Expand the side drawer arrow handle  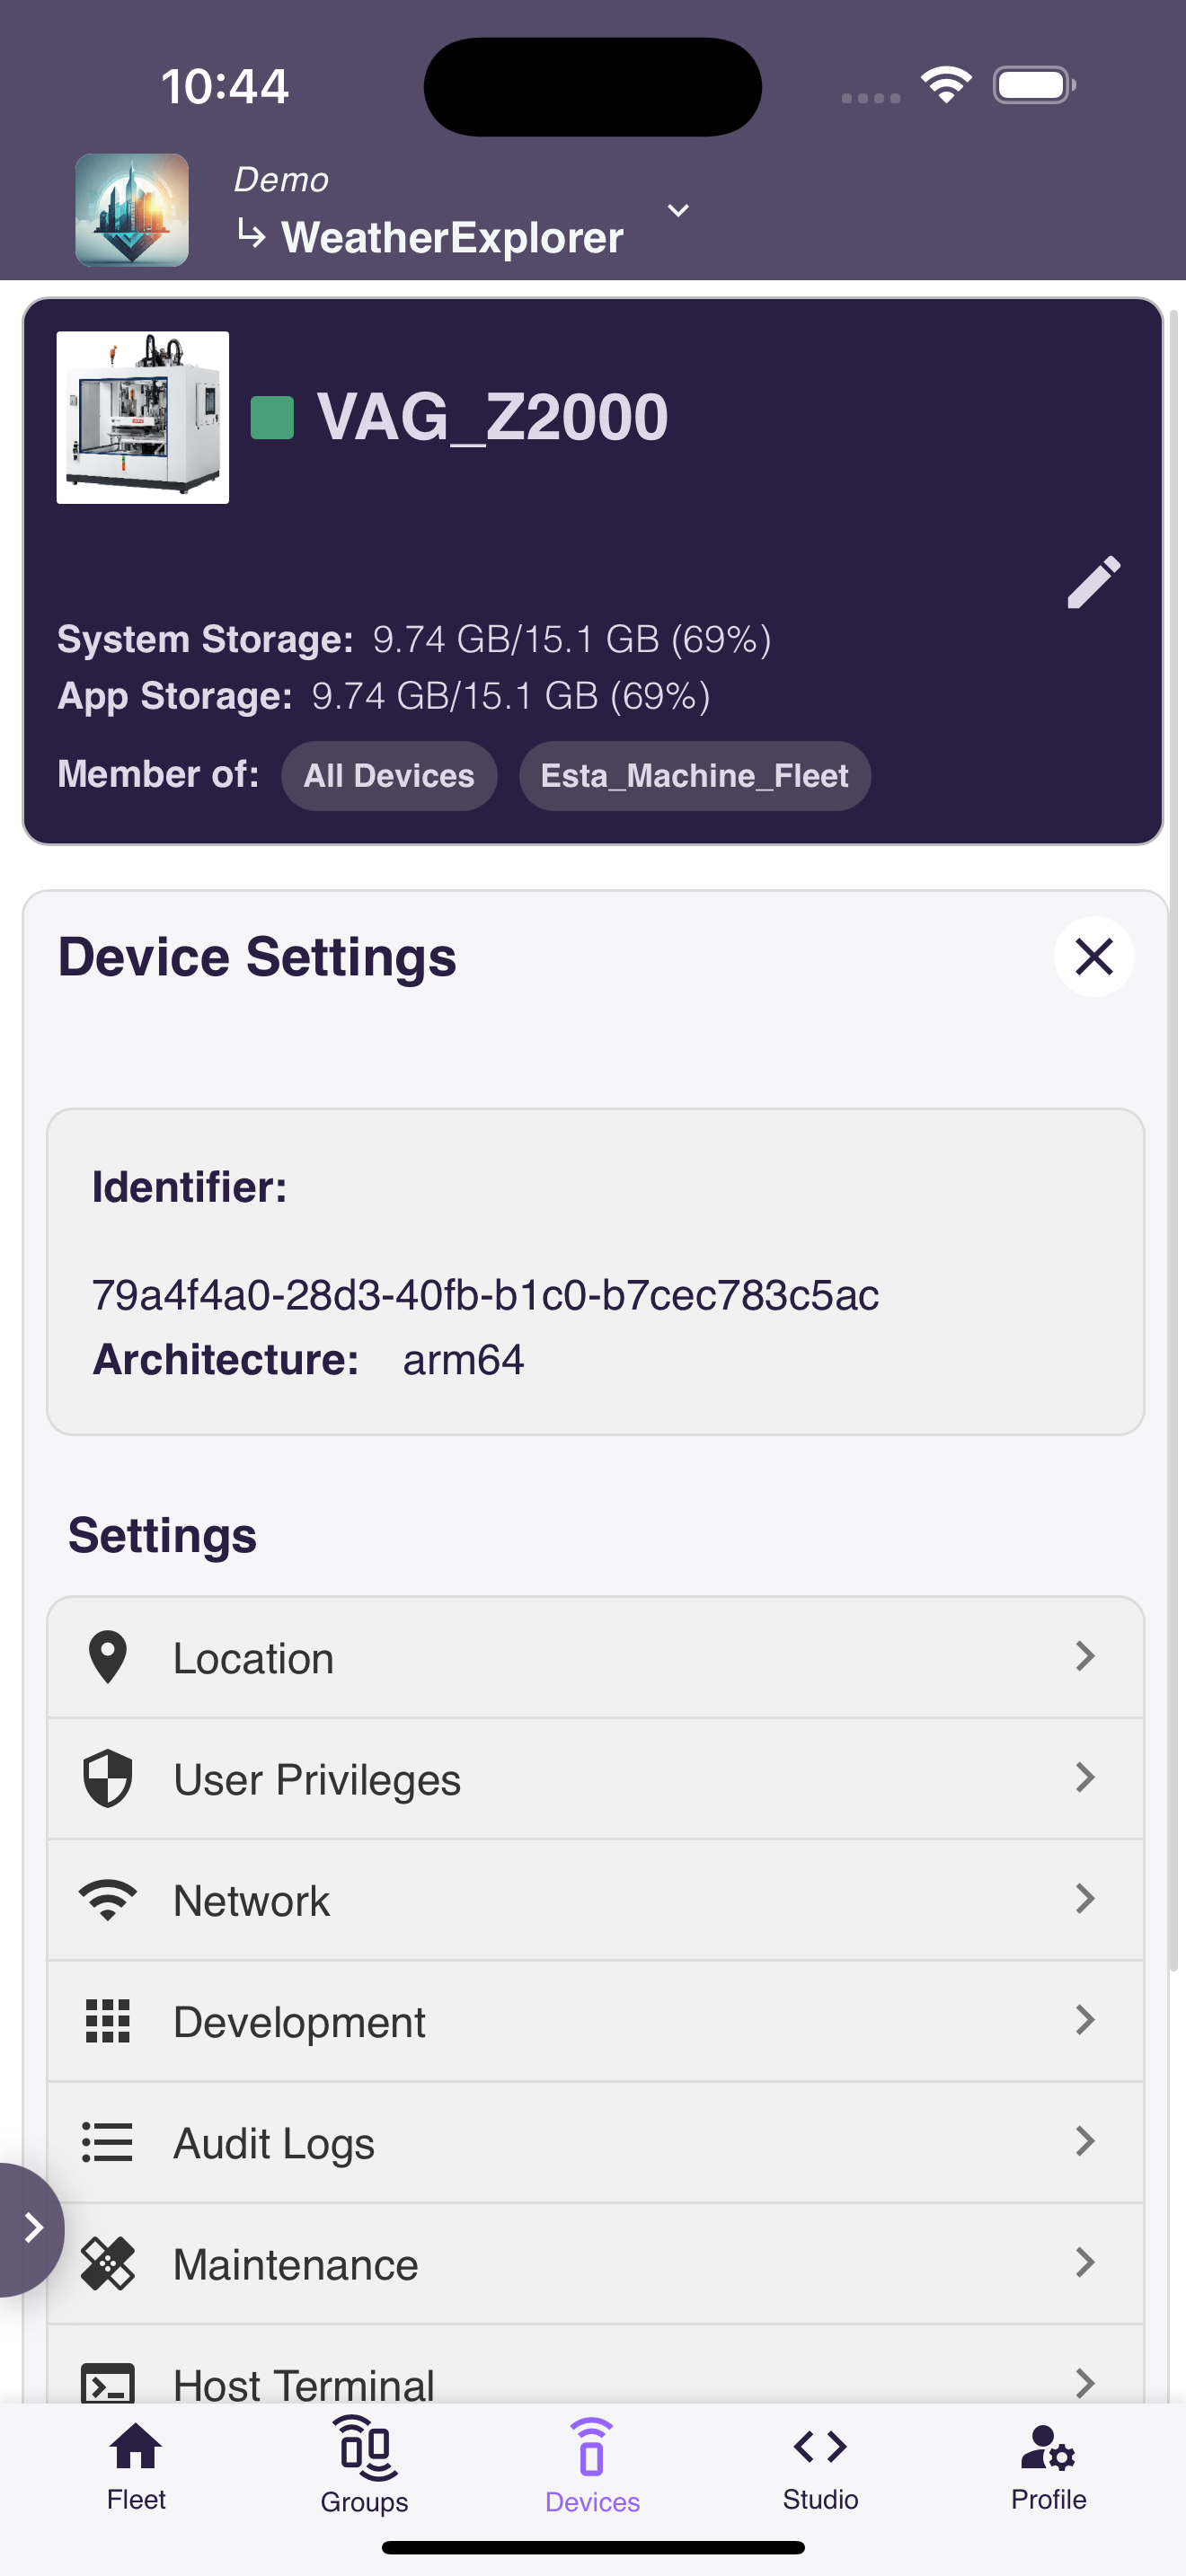31,2227
